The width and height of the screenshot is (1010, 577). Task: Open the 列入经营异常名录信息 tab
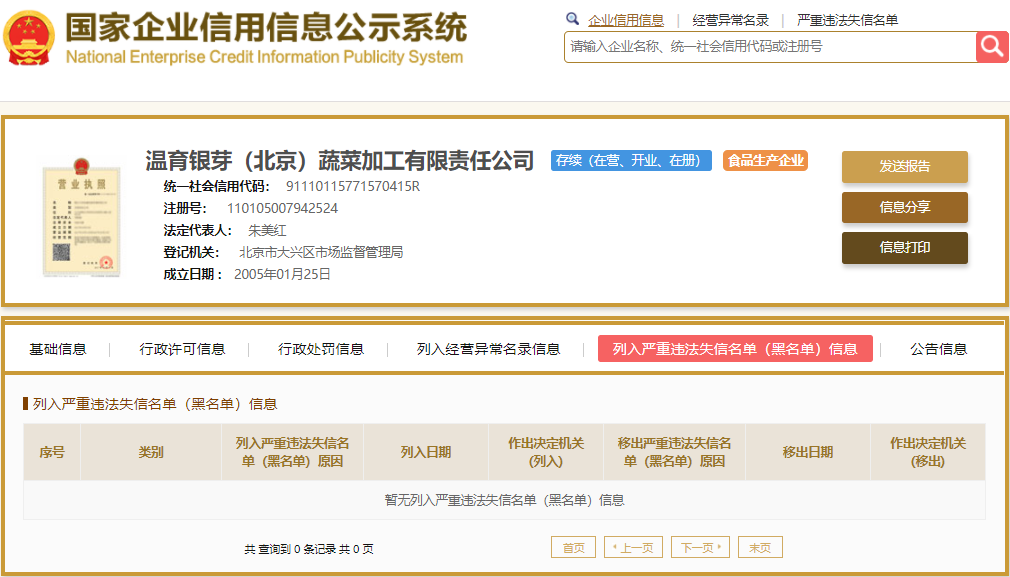pos(488,349)
